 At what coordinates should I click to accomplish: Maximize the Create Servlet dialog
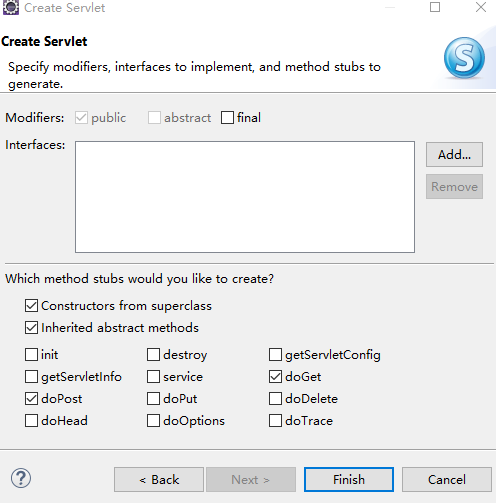[435, 7]
